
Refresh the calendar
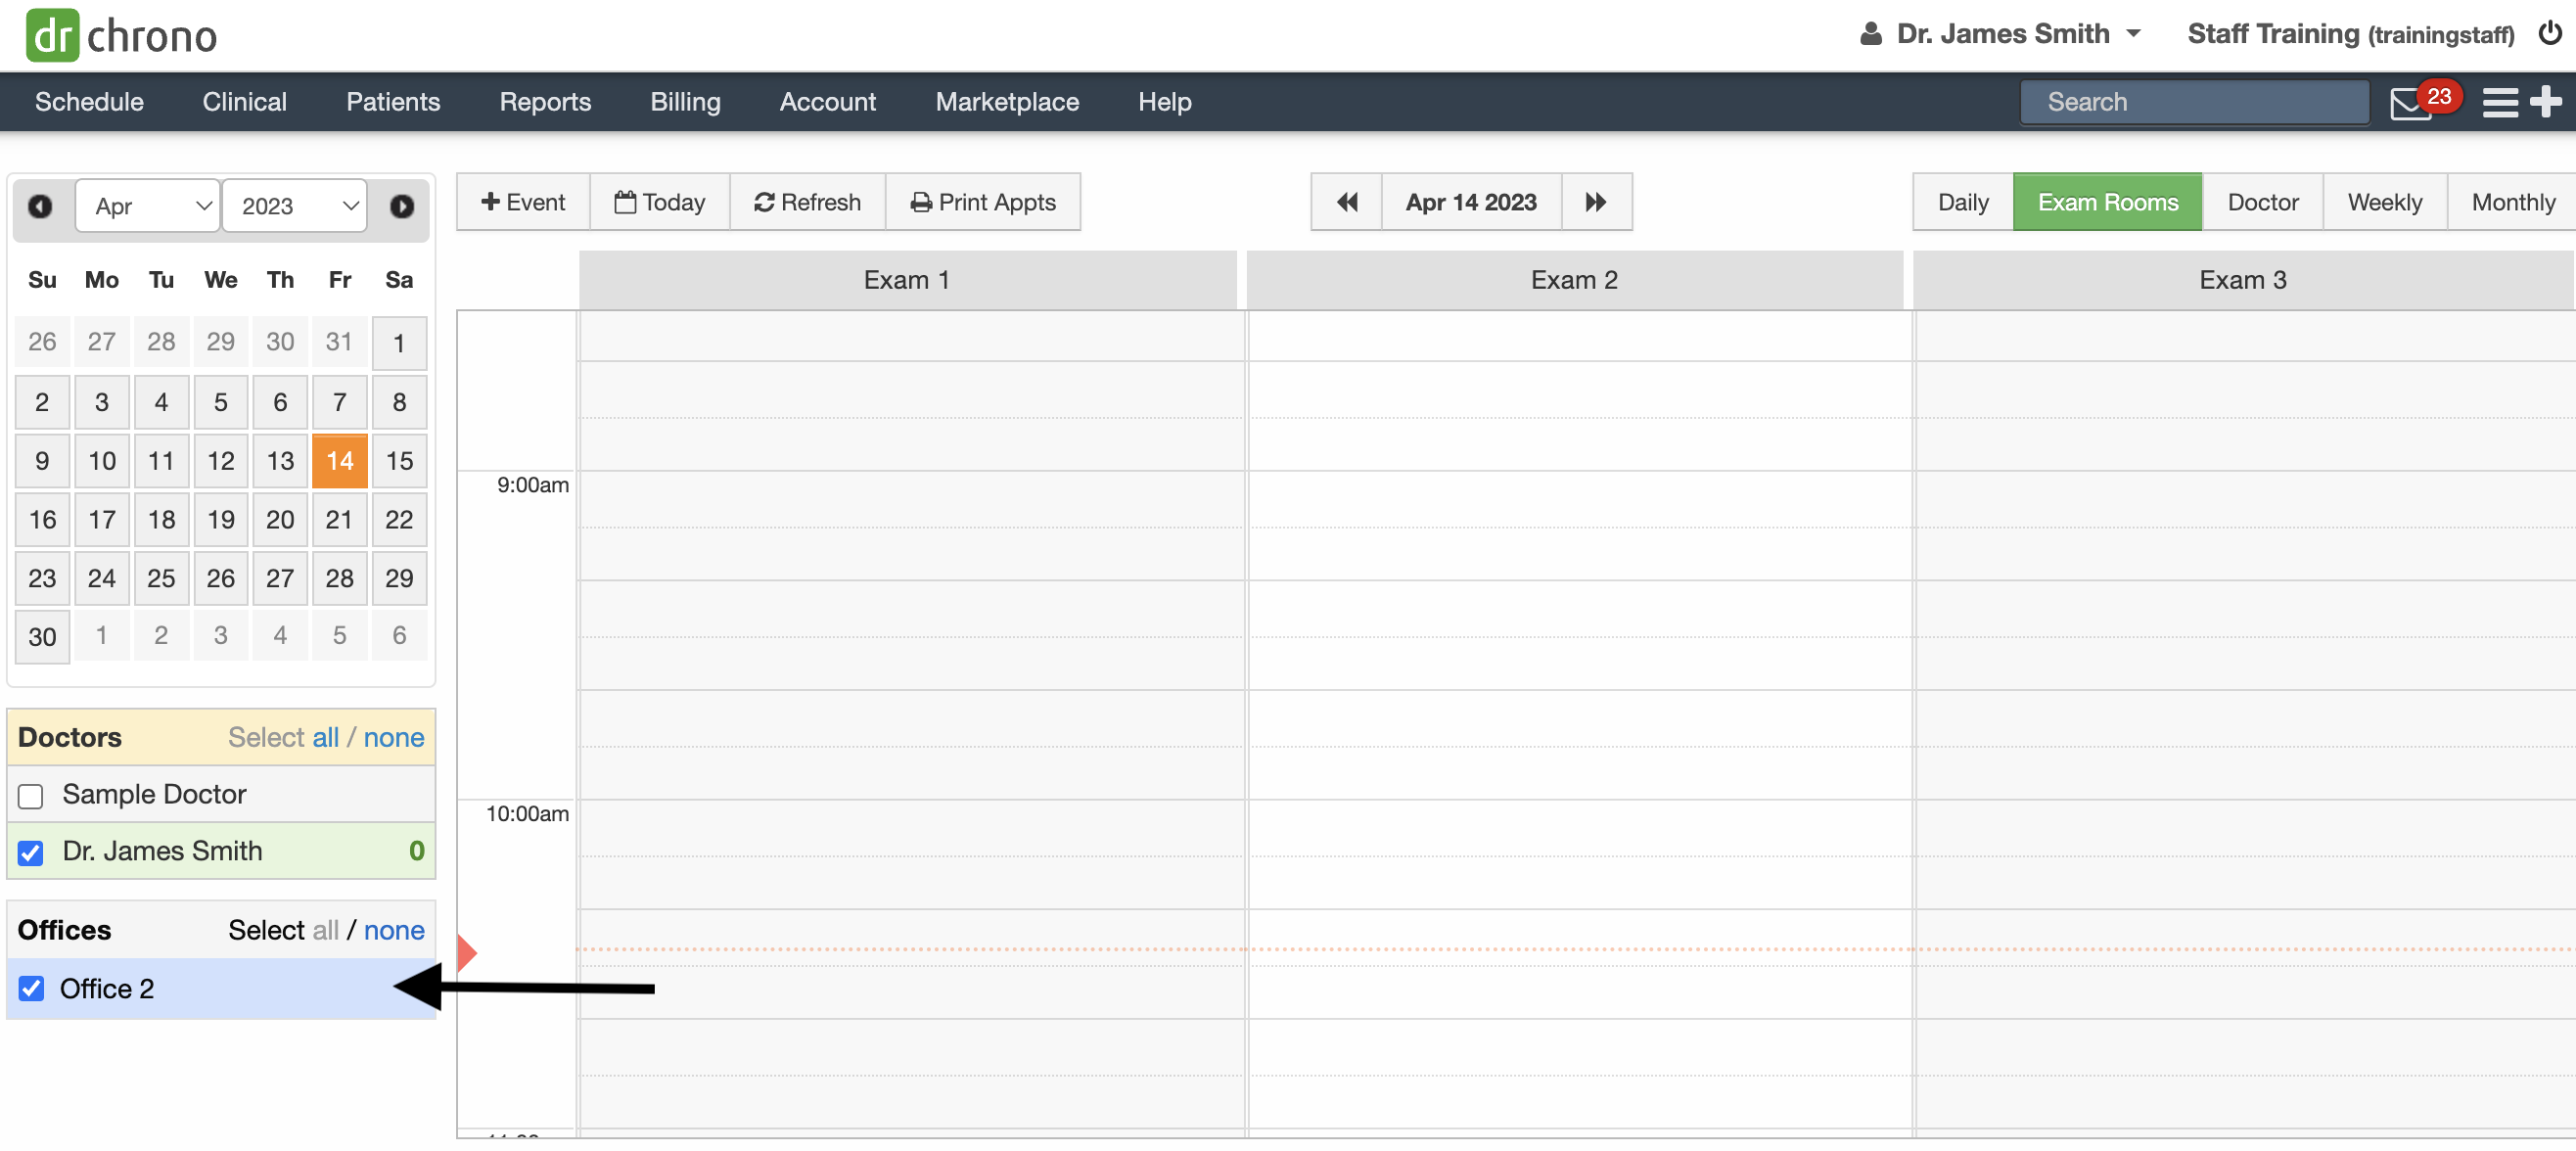click(x=807, y=202)
